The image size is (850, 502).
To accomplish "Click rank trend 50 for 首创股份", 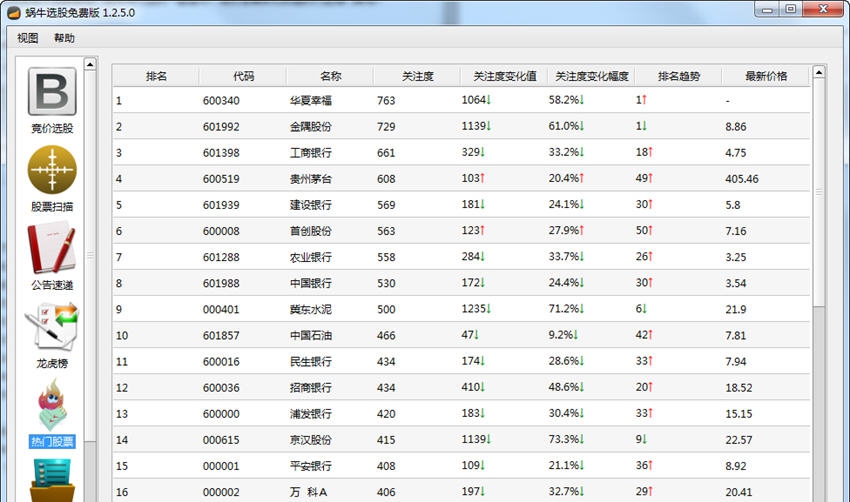I will coord(644,230).
